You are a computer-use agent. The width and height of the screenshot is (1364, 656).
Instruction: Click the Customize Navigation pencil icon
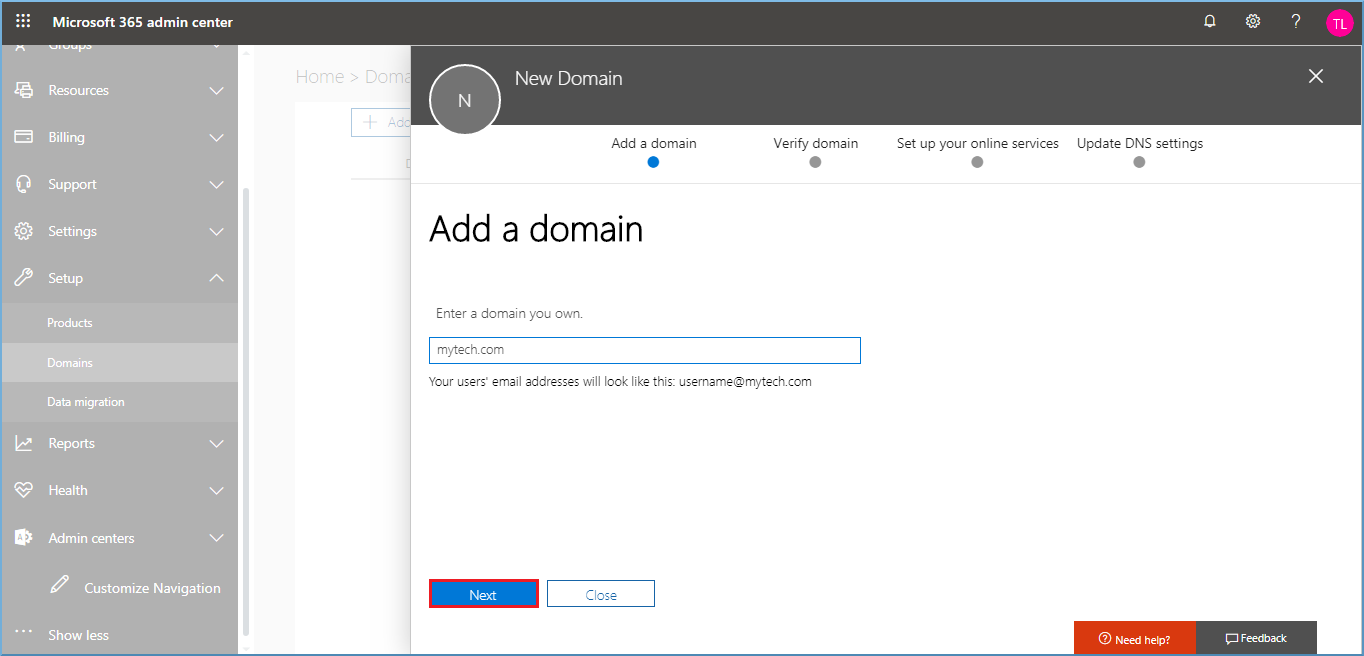60,585
